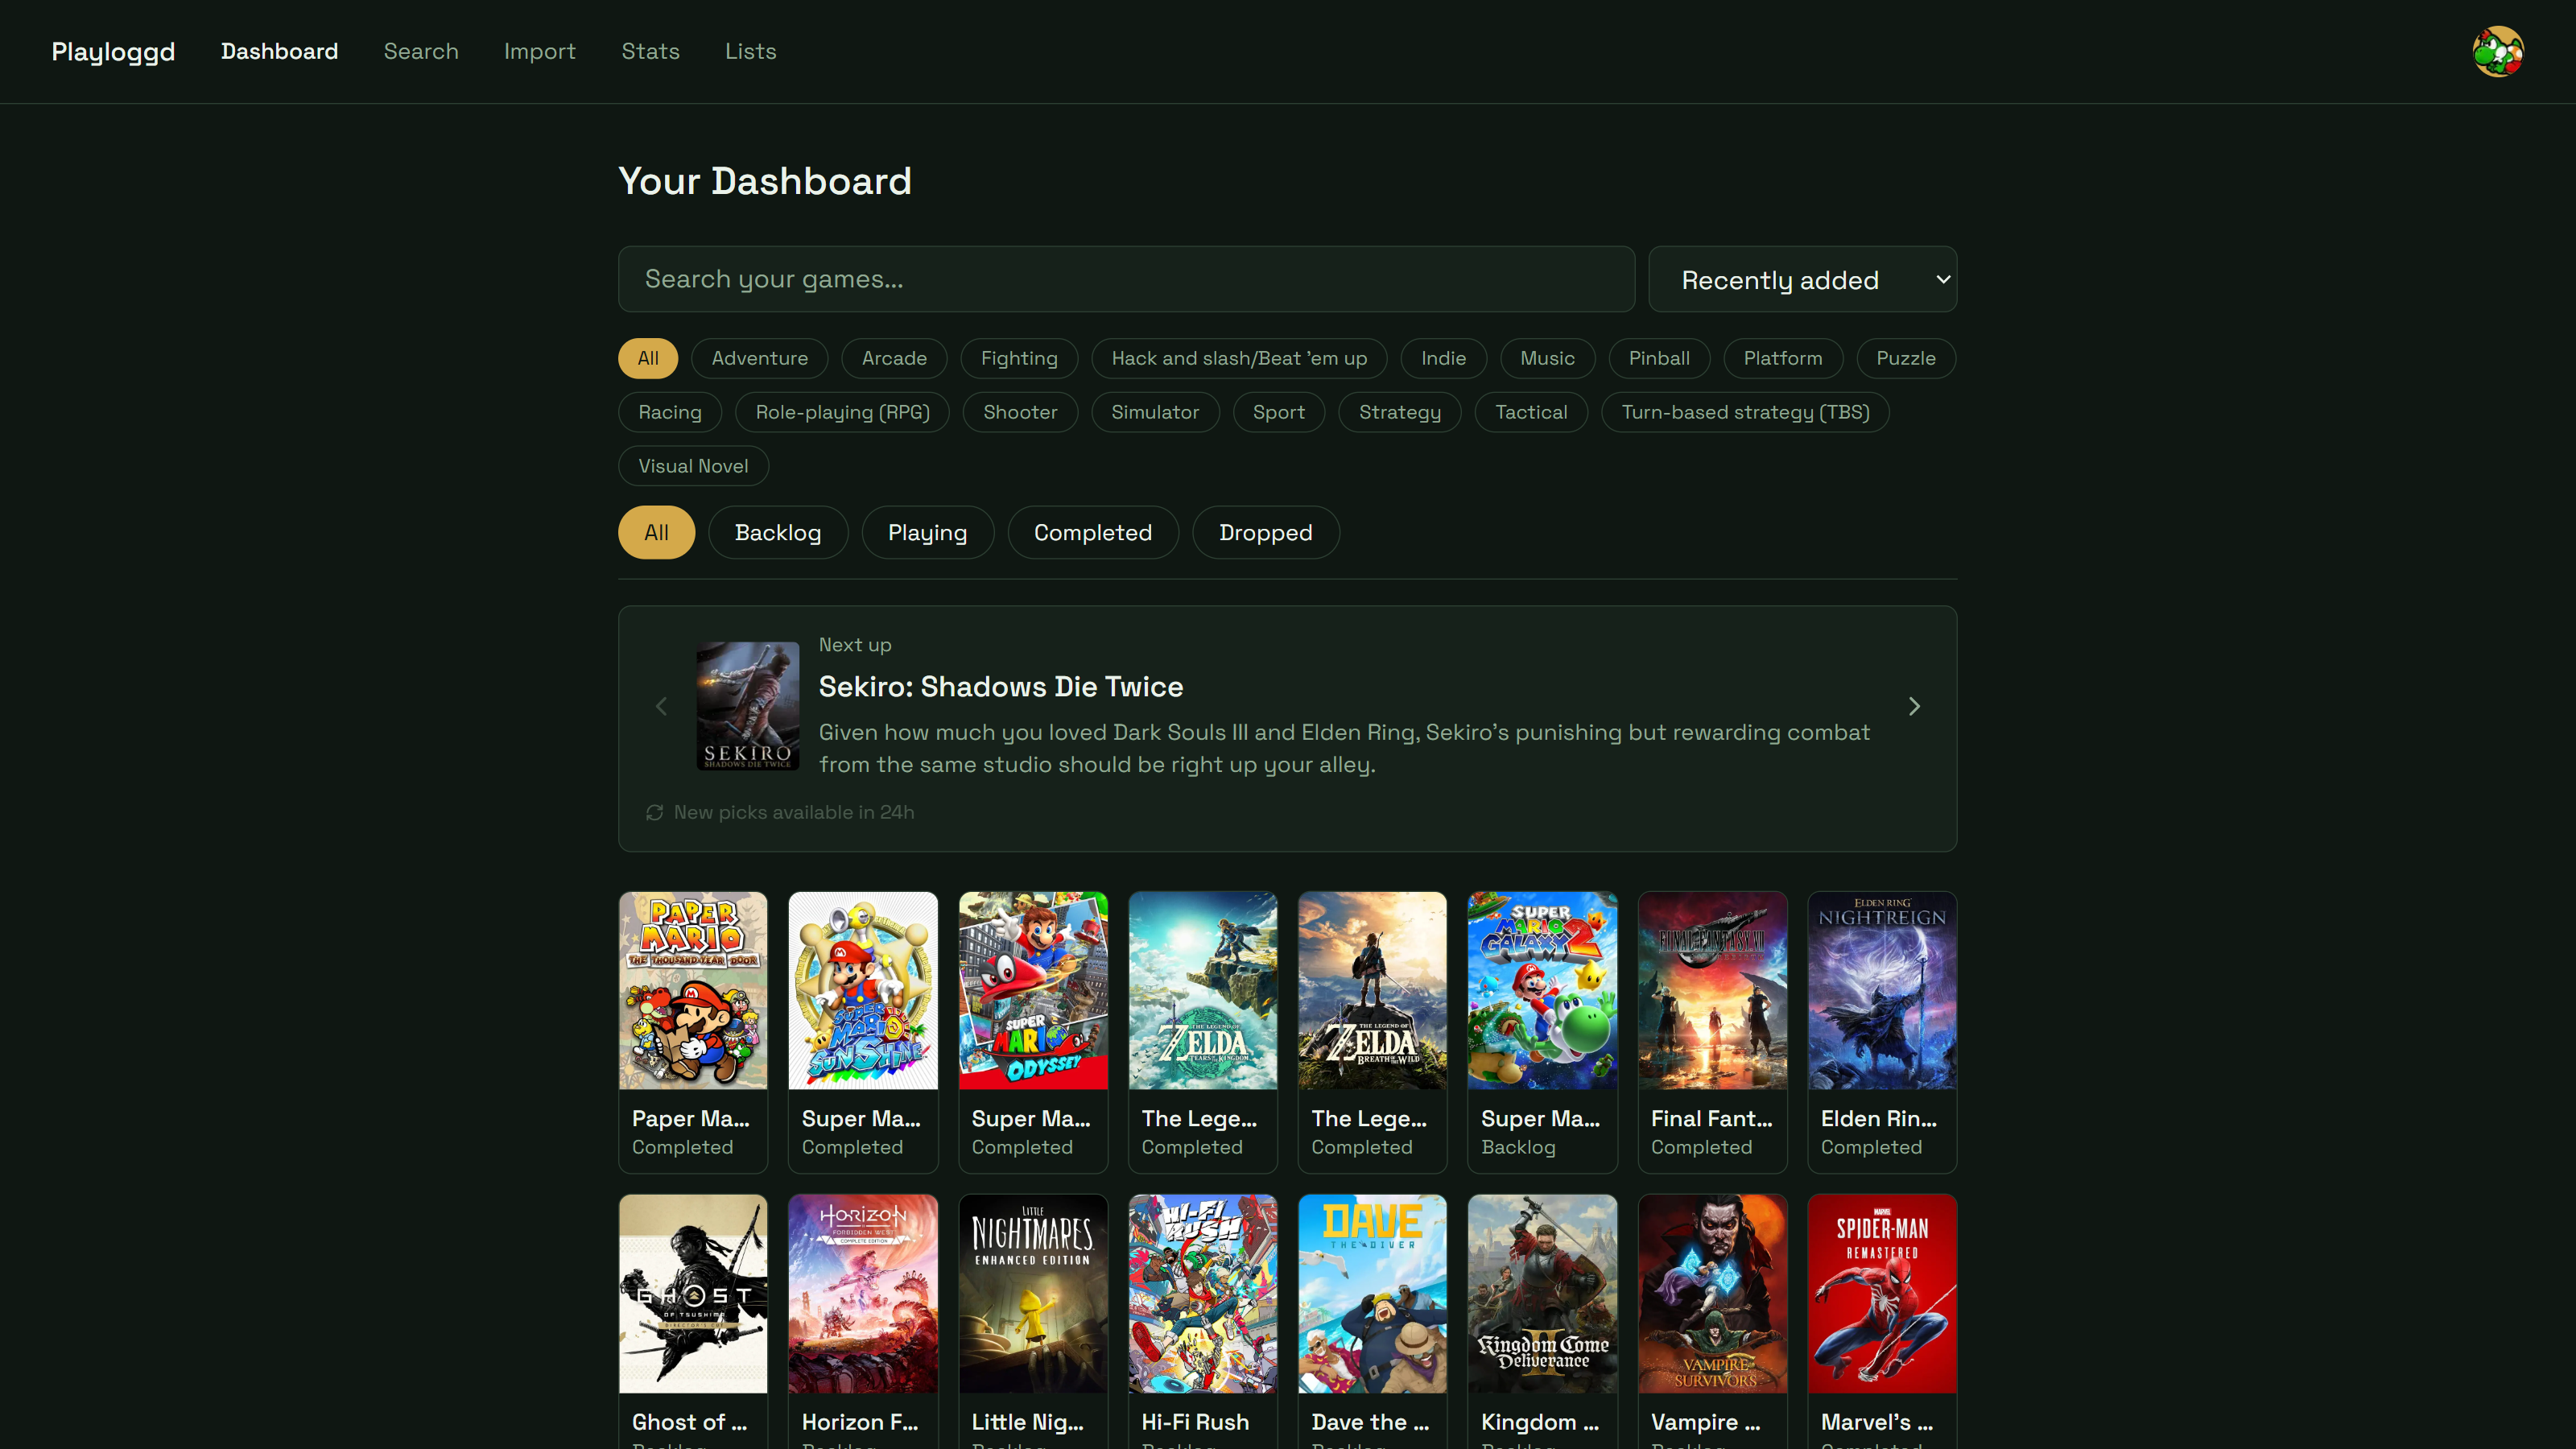Open the user profile avatar menu
The image size is (2576, 1449).
tap(2497, 51)
